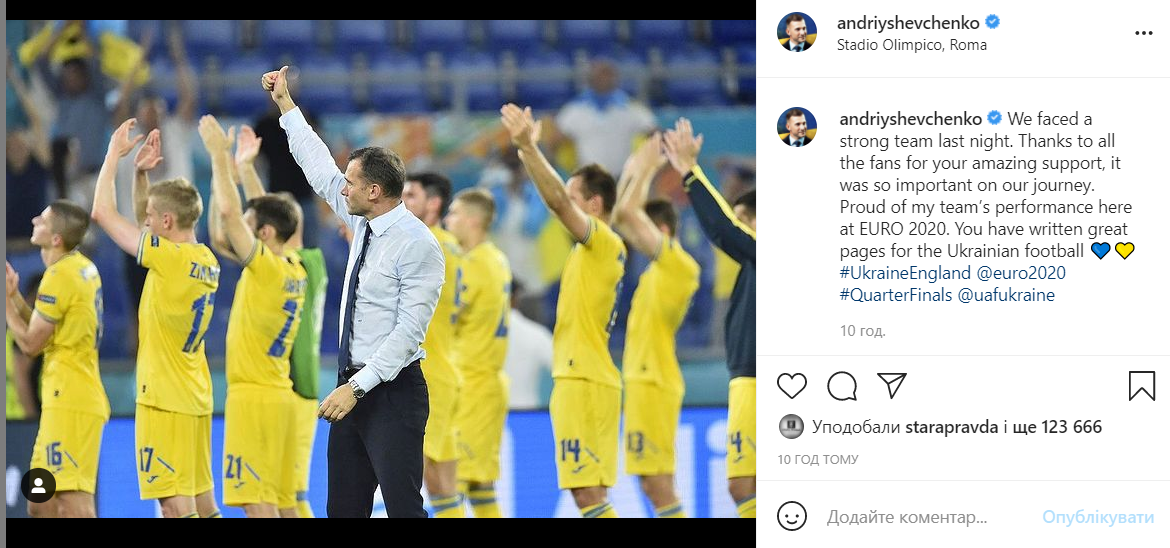Show tagged people icon on photo
1170x548 pixels.
click(x=39, y=485)
